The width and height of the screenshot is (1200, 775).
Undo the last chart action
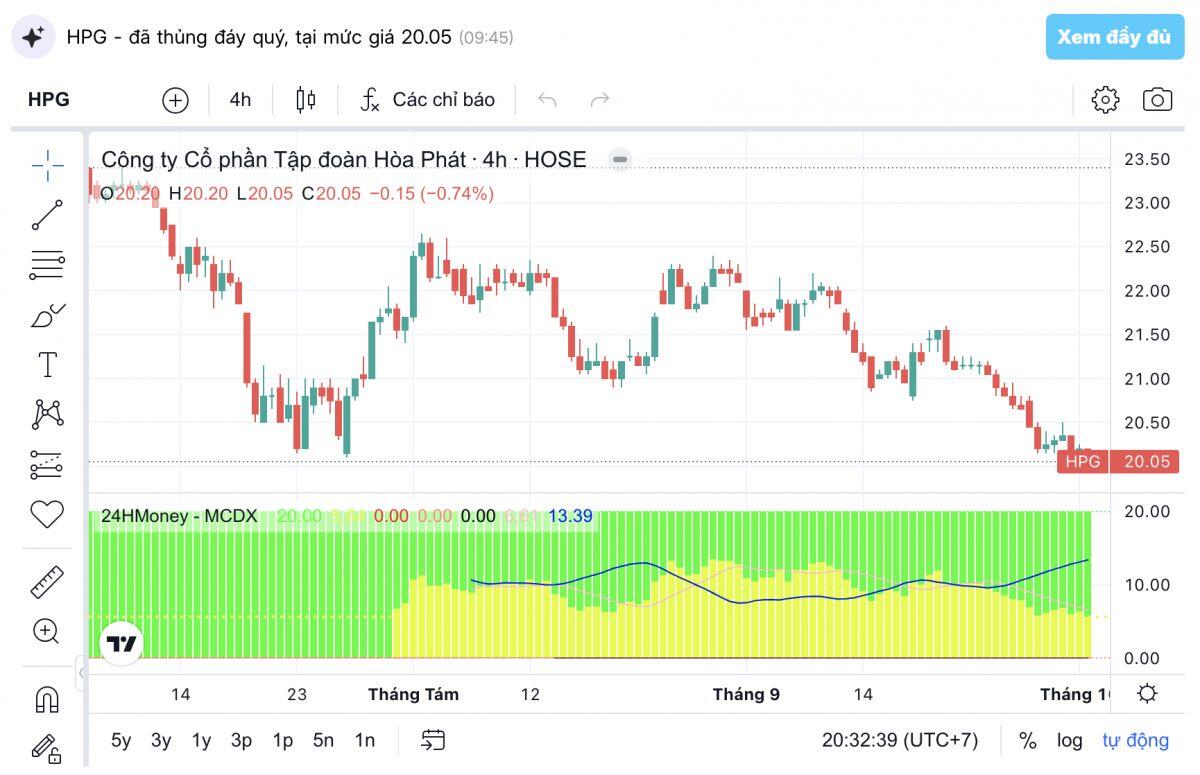click(x=547, y=100)
